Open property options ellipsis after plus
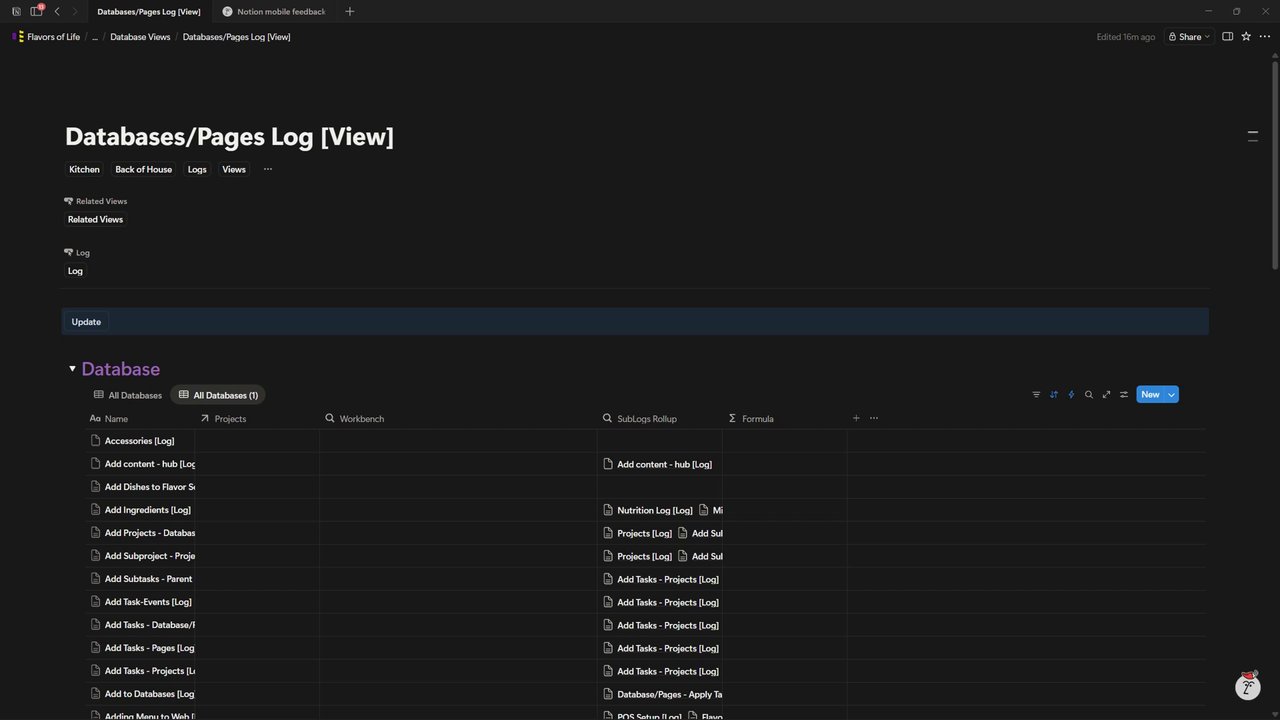1280x720 pixels. pos(874,419)
